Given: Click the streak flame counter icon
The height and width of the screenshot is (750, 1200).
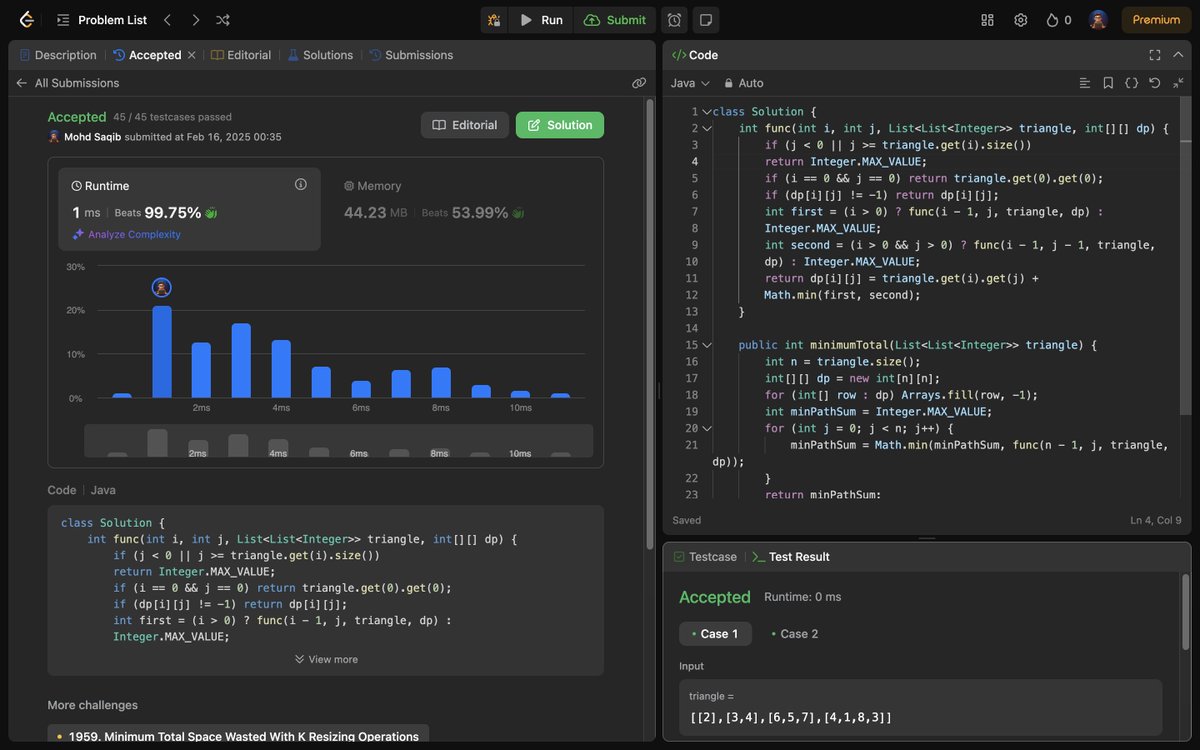Looking at the screenshot, I should click(1055, 19).
